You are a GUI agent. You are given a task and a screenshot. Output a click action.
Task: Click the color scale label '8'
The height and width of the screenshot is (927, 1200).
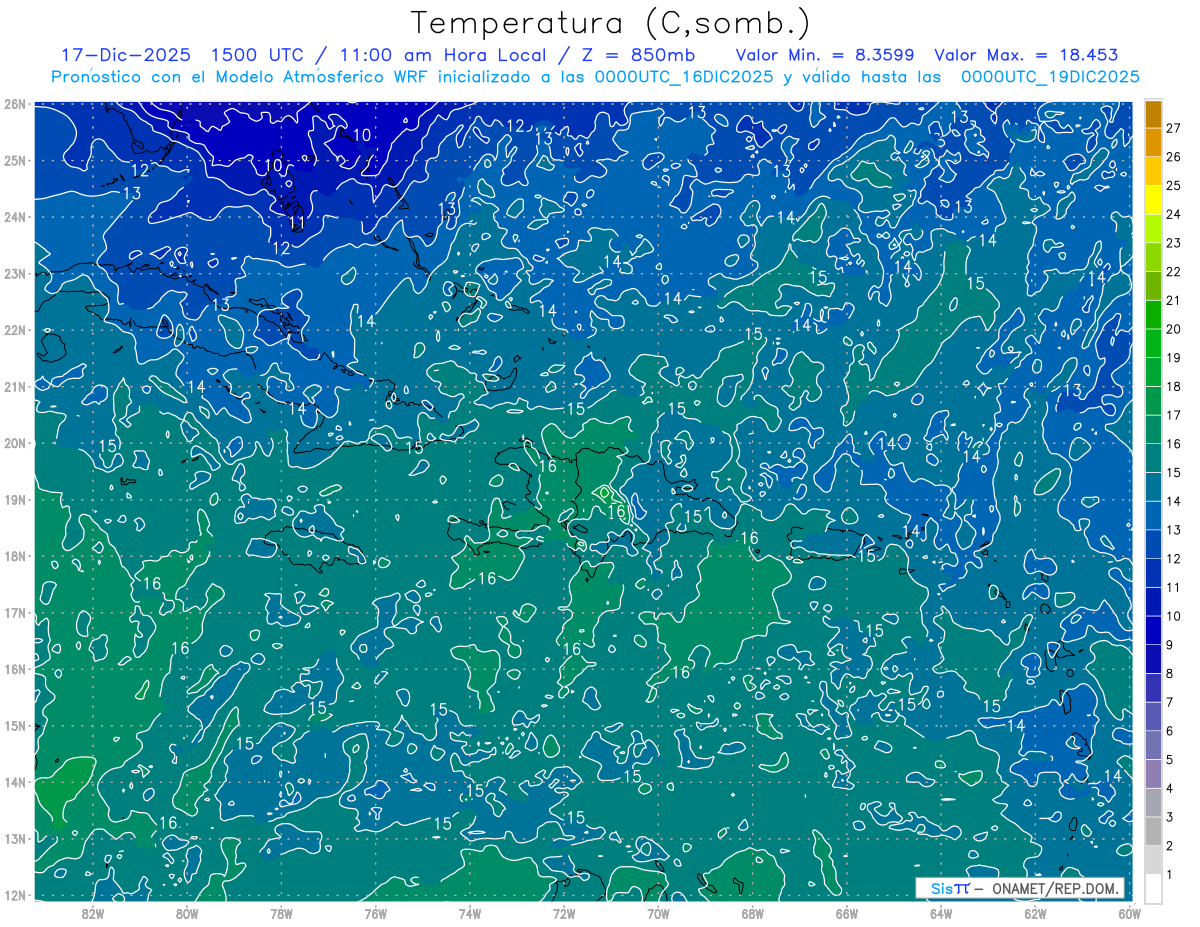pyautogui.click(x=1170, y=674)
